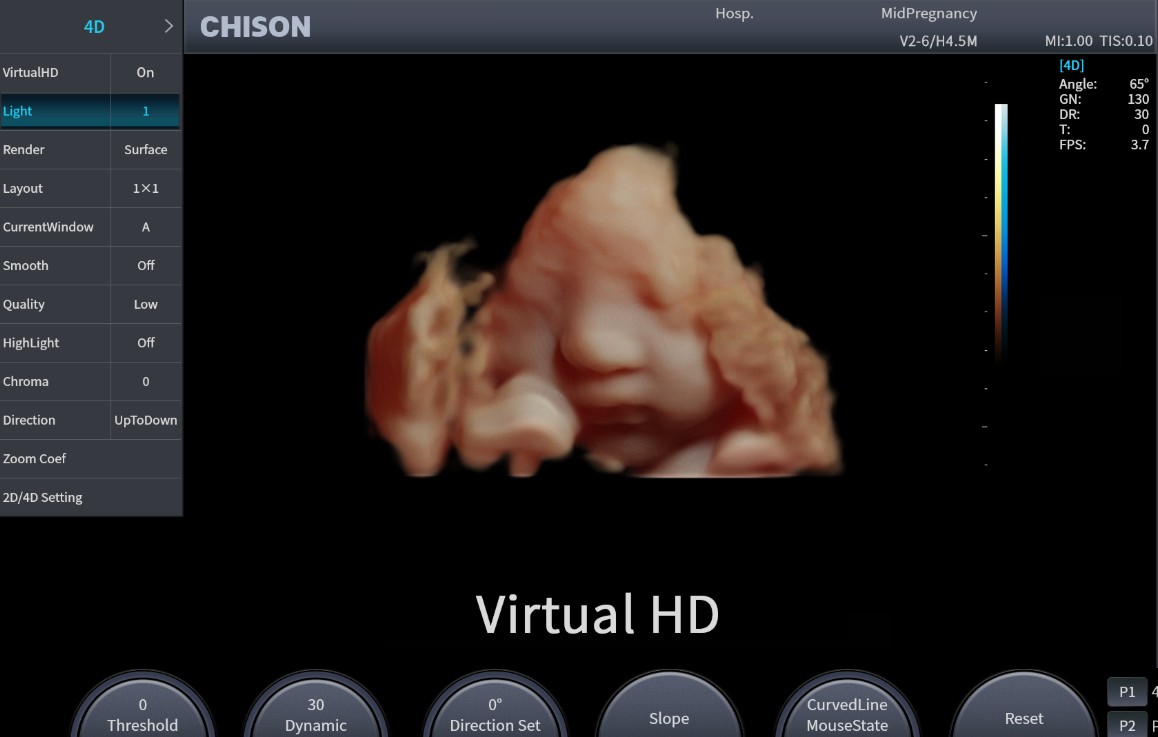Image resolution: width=1158 pixels, height=737 pixels.
Task: Click the FPS 3.7 readout
Action: tap(1104, 145)
